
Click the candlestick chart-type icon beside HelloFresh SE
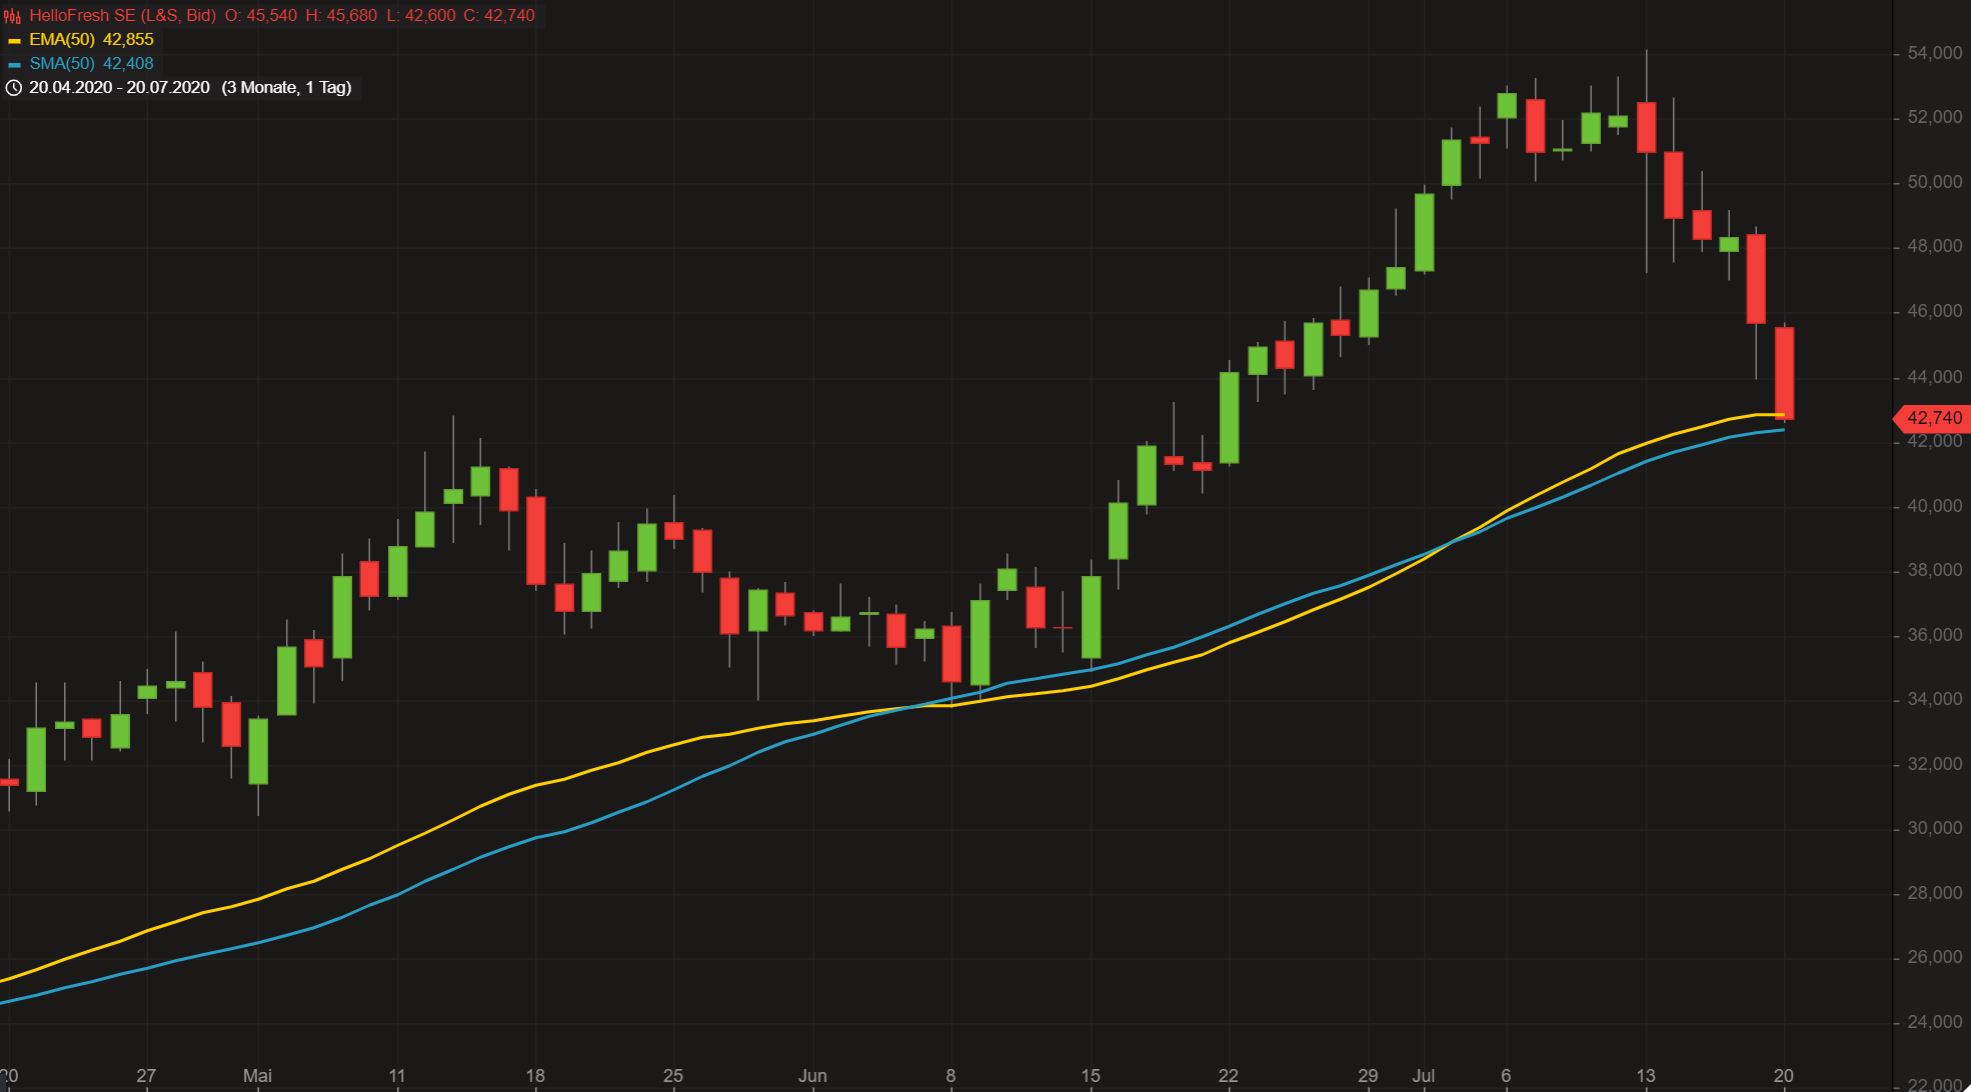(12, 16)
